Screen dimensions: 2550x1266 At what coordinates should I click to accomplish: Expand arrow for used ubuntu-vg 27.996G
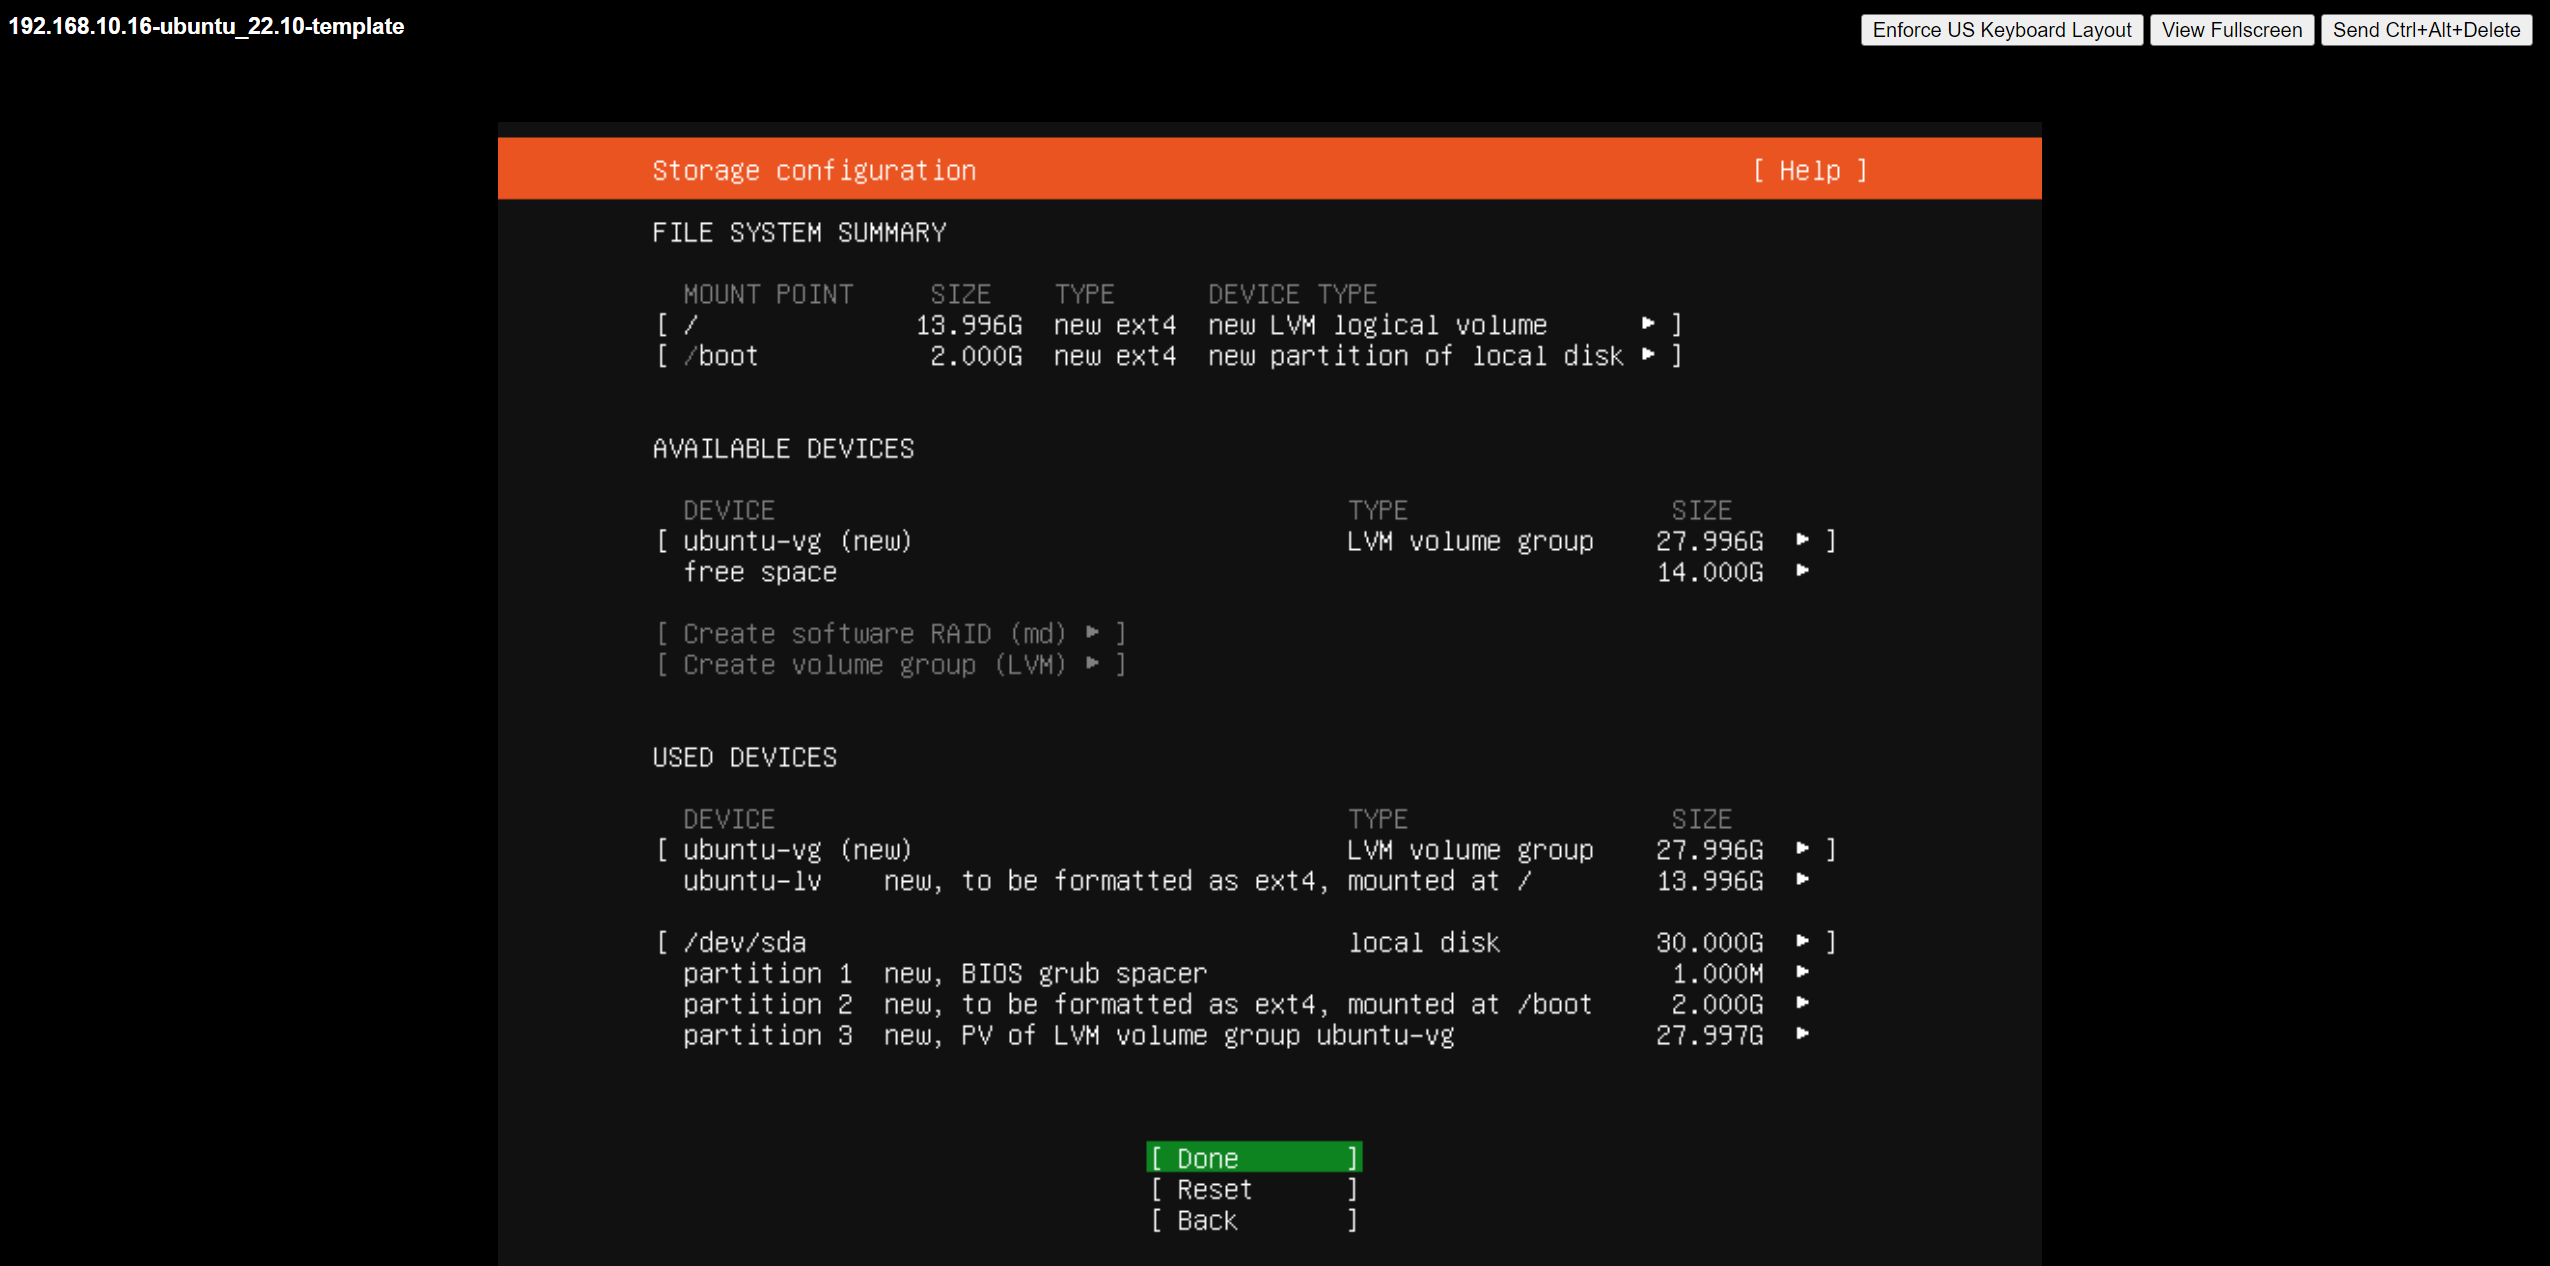point(1802,848)
